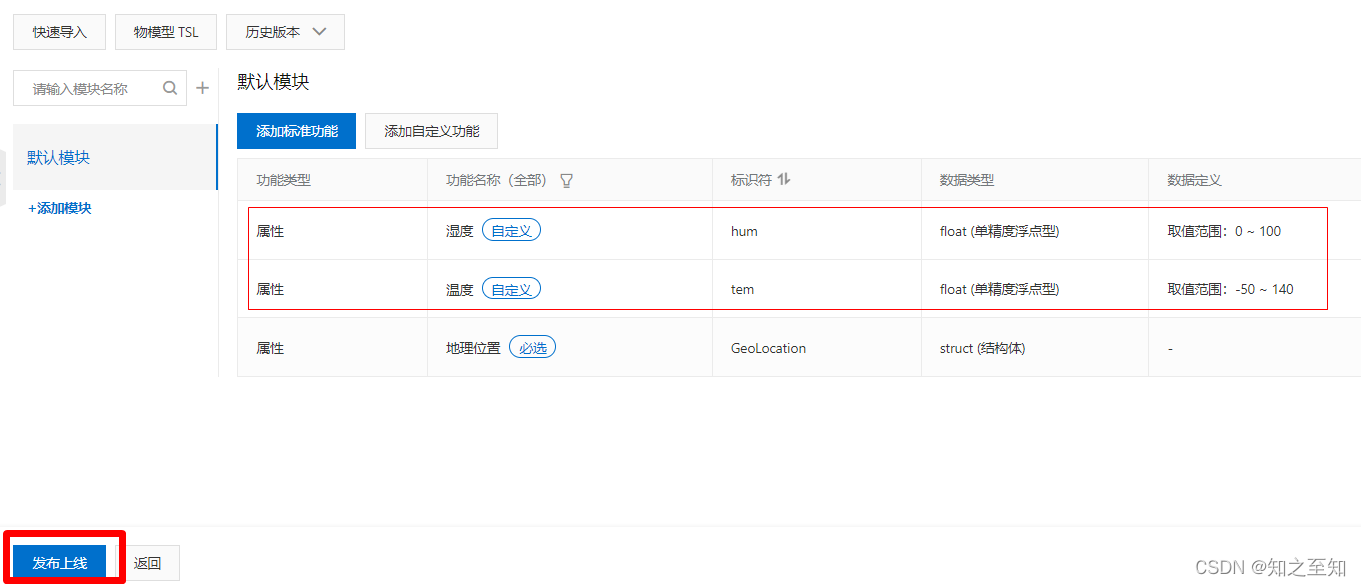The width and height of the screenshot is (1361, 586).
Task: Open the filter funnel next to 功能名称
Action: (567, 181)
